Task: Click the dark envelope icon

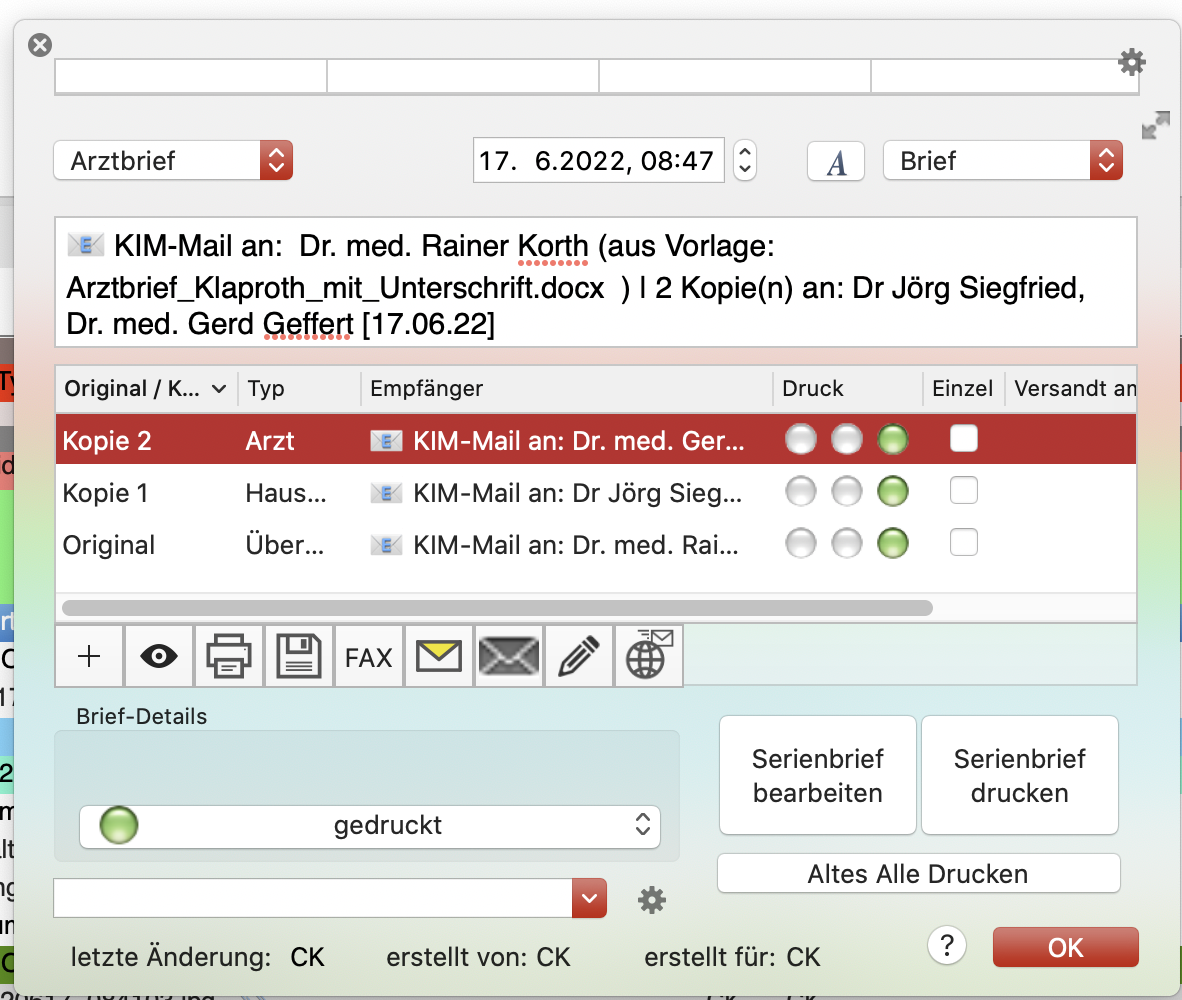Action: (x=509, y=656)
